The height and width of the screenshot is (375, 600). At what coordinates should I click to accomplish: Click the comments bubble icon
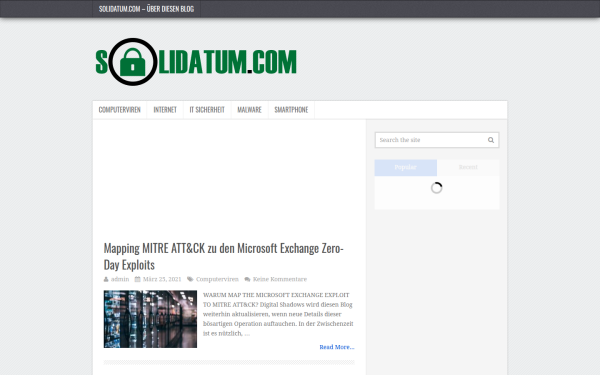point(247,279)
